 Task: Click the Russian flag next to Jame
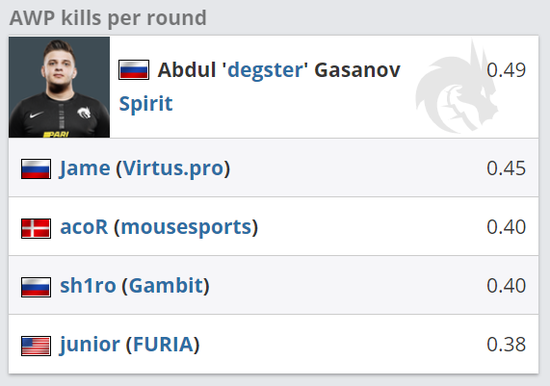[36, 169]
